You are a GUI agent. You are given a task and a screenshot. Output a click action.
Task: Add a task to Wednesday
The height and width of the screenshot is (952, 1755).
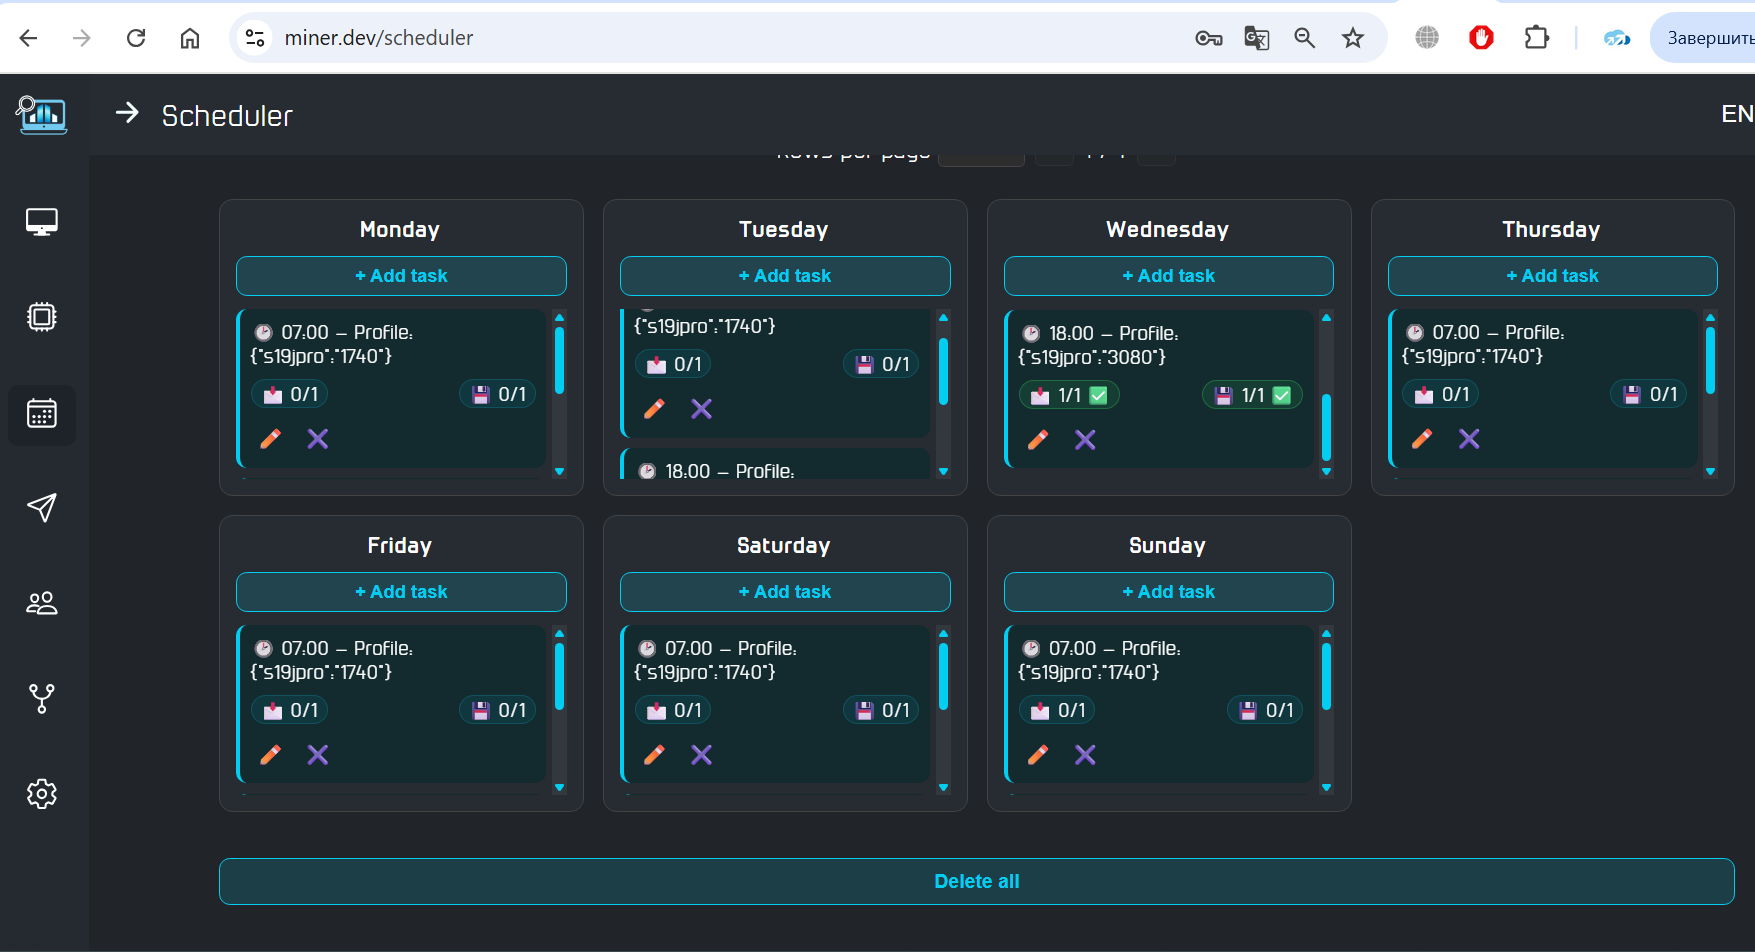pyautogui.click(x=1169, y=276)
